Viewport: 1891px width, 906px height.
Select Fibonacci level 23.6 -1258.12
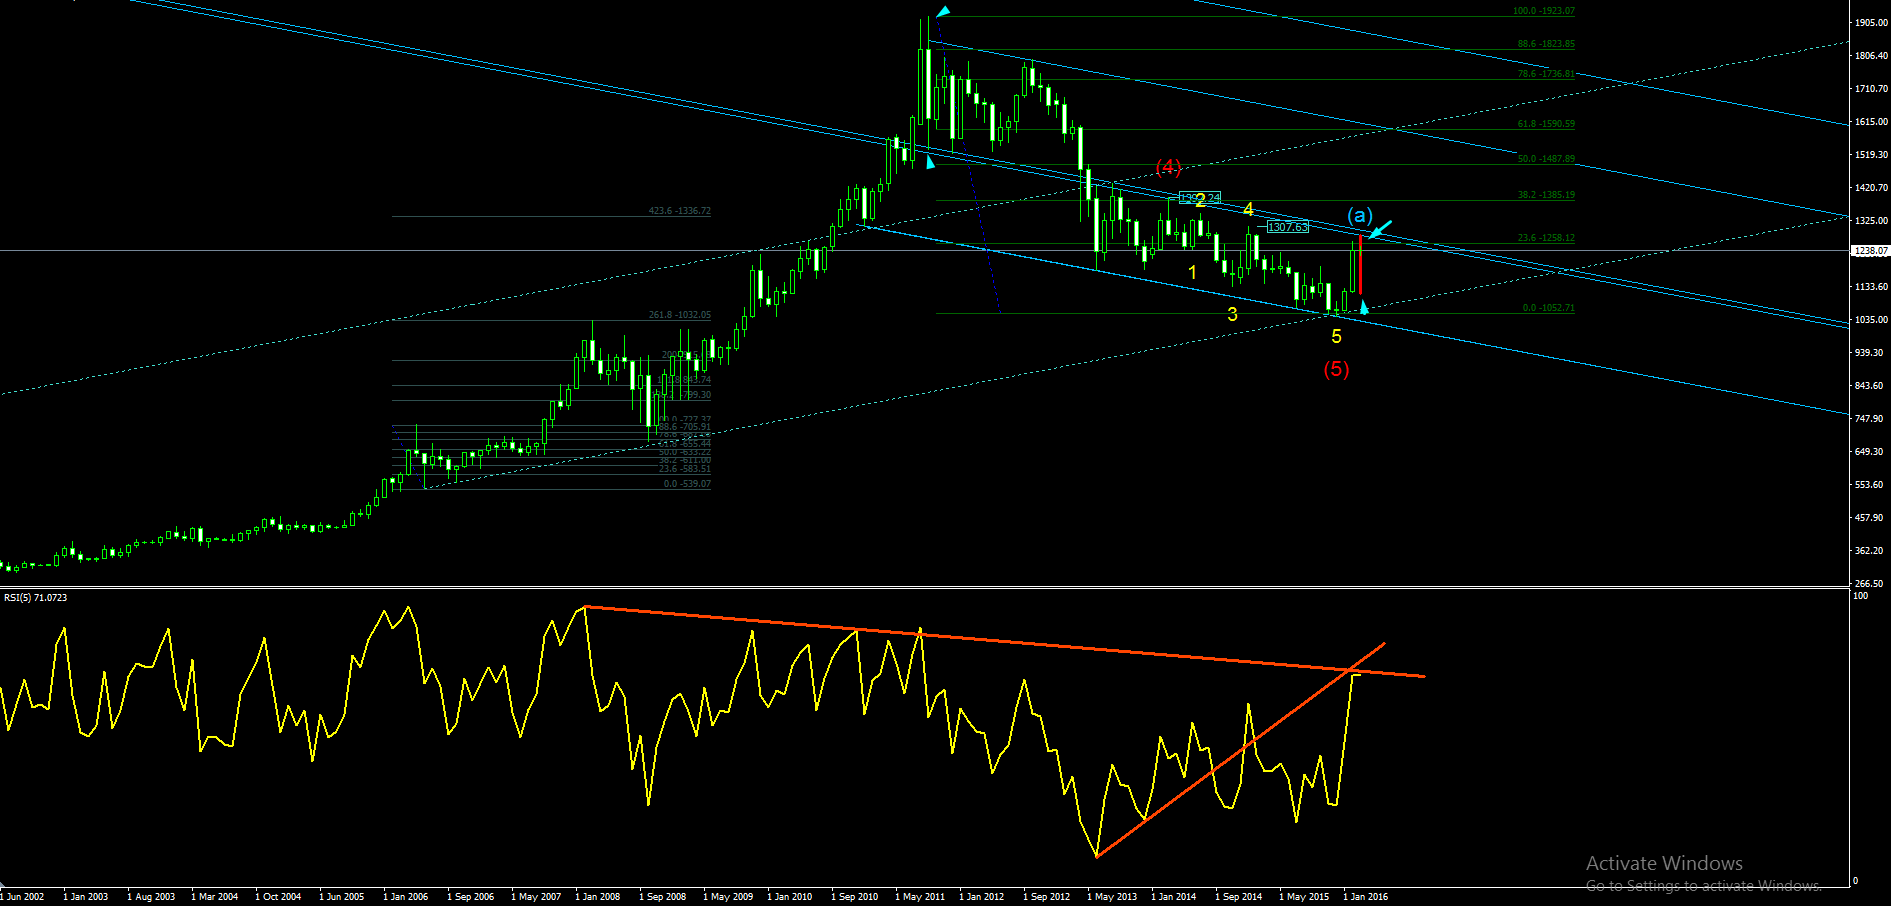[1546, 238]
